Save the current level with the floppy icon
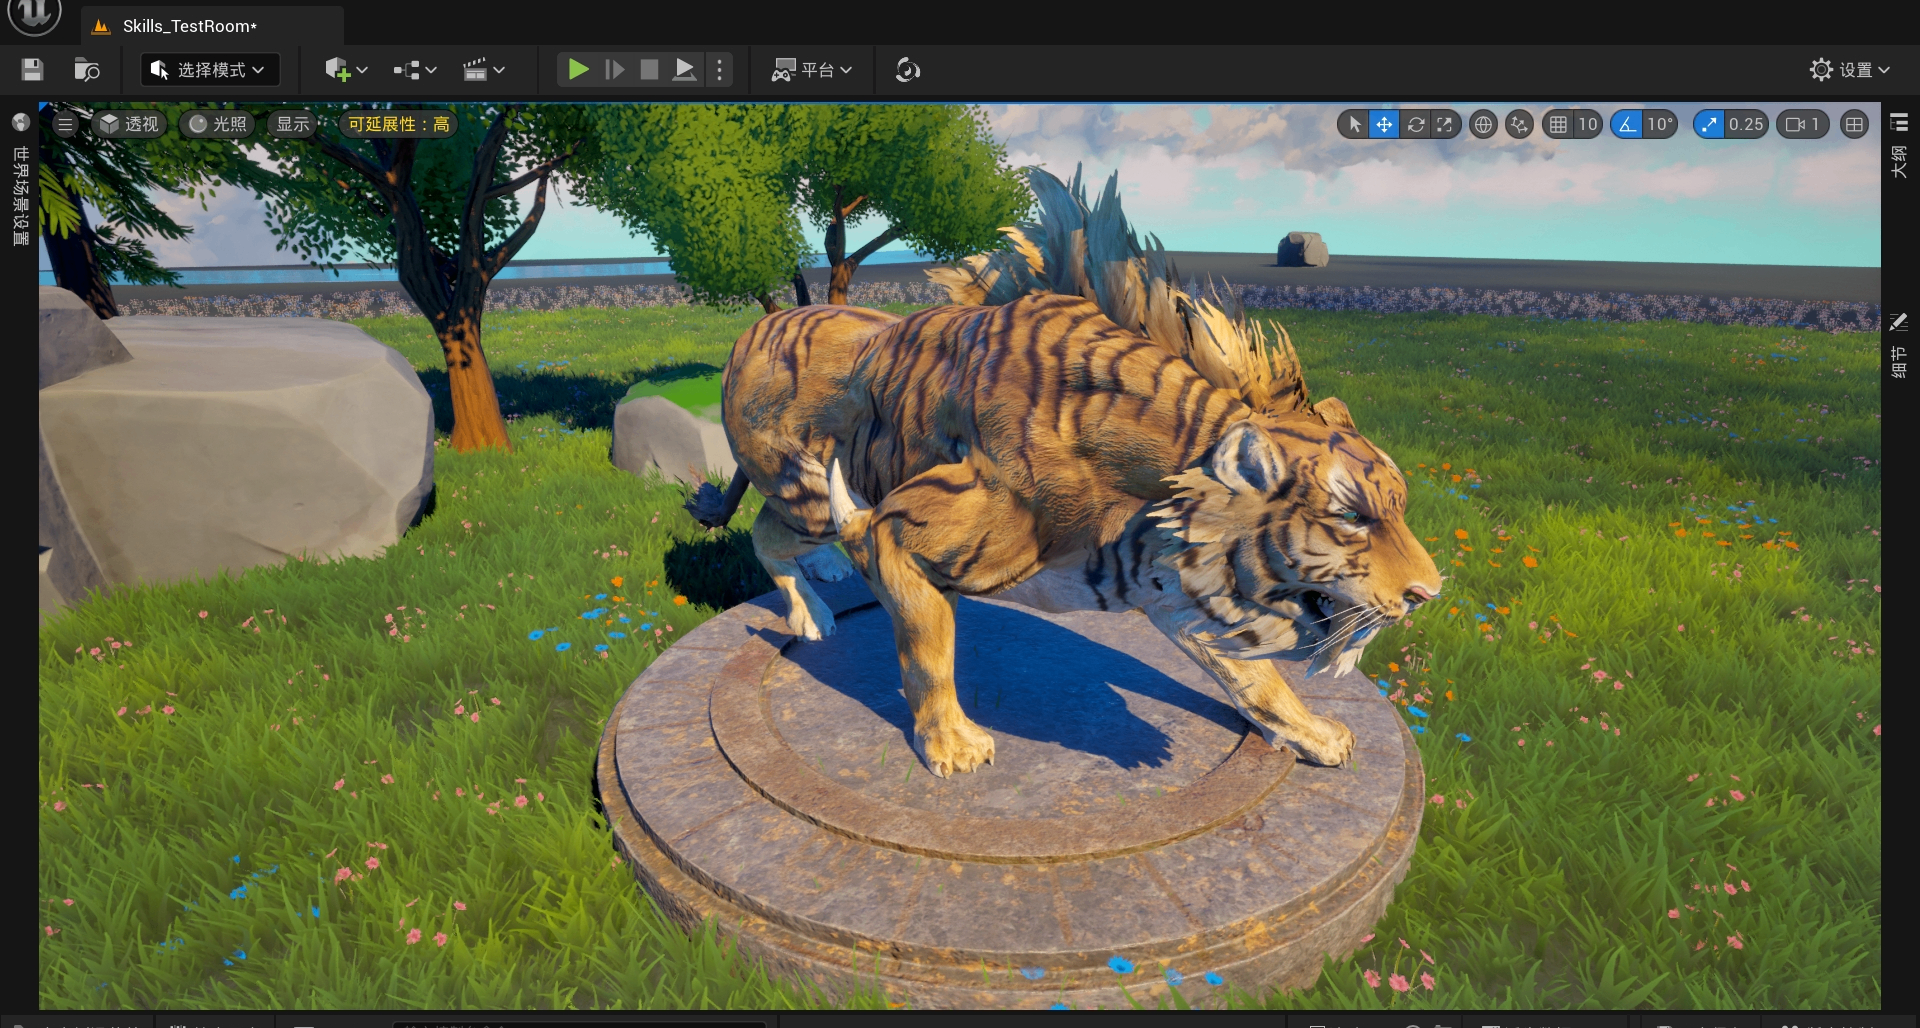This screenshot has width=1920, height=1028. (32, 69)
